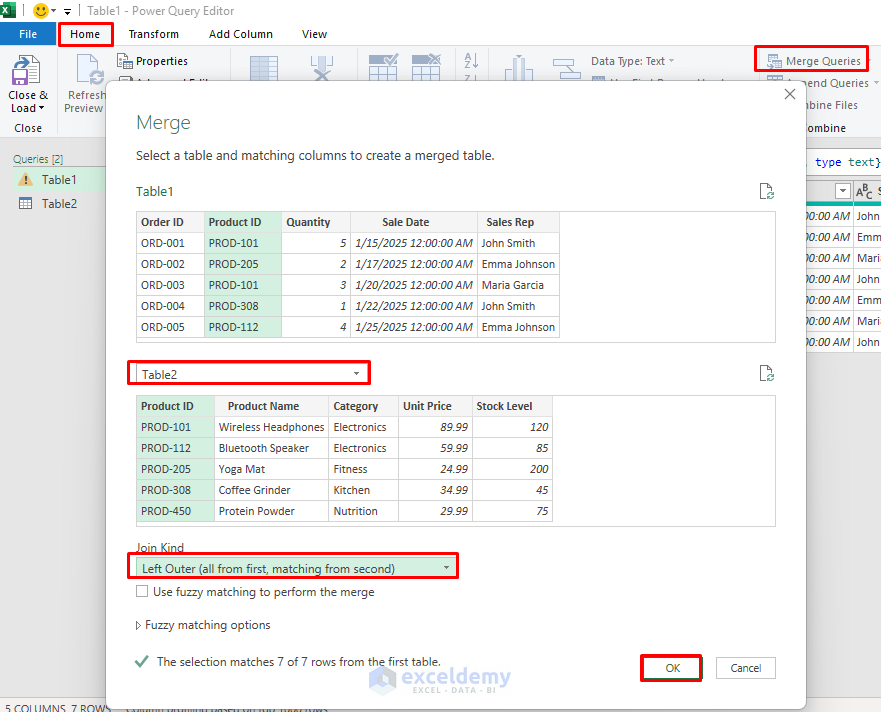Refresh the Table2 preview in Merge dialog
The height and width of the screenshot is (712, 881).
tap(766, 373)
